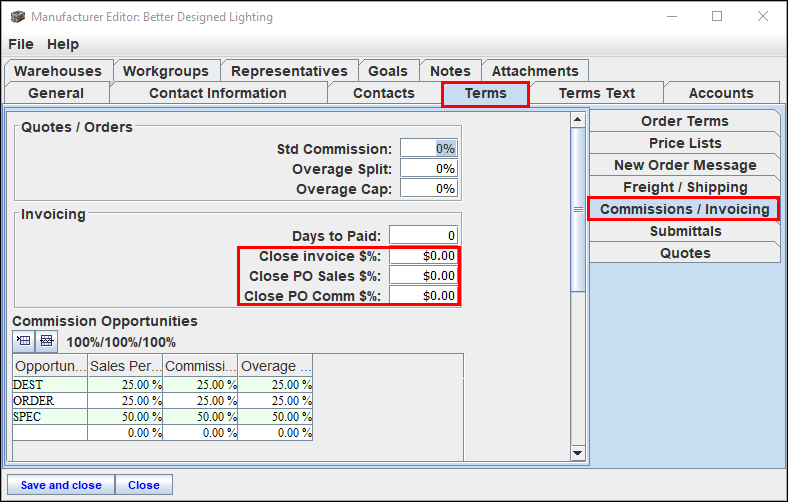This screenshot has height=502, width=788.
Task: Click the Terms tab
Action: pyautogui.click(x=485, y=93)
